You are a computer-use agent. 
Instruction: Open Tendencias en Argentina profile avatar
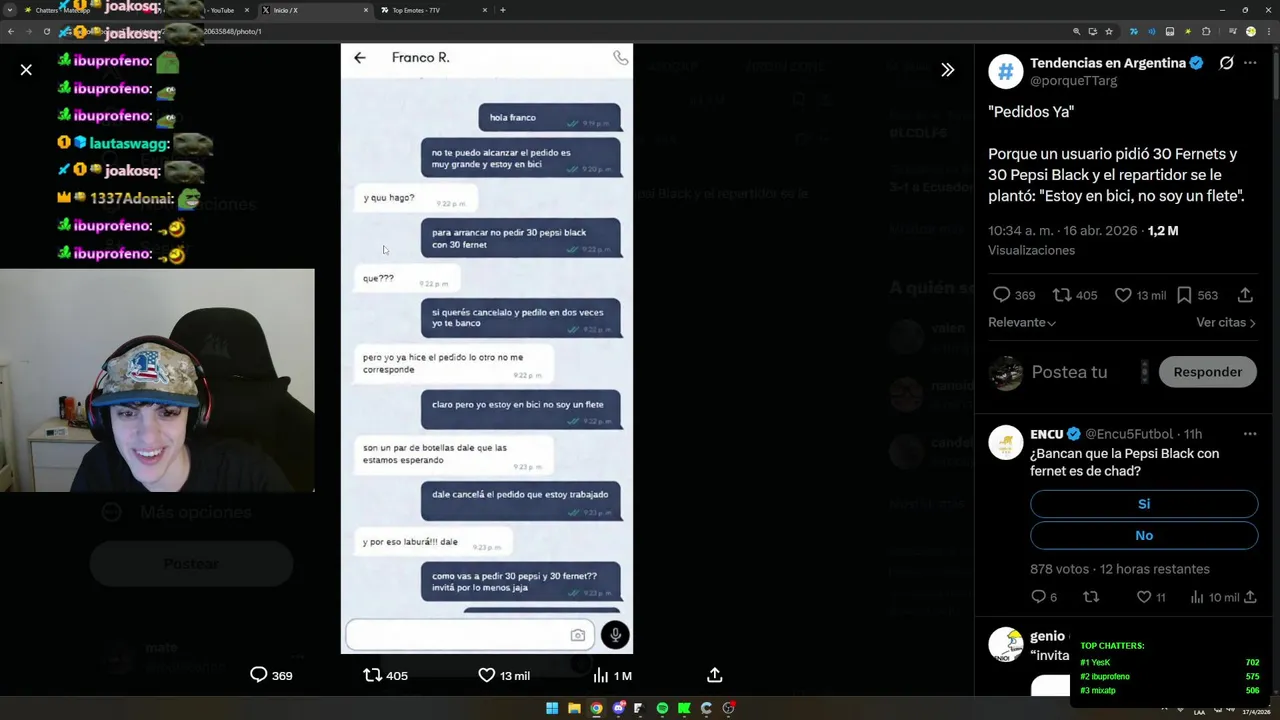1006,71
